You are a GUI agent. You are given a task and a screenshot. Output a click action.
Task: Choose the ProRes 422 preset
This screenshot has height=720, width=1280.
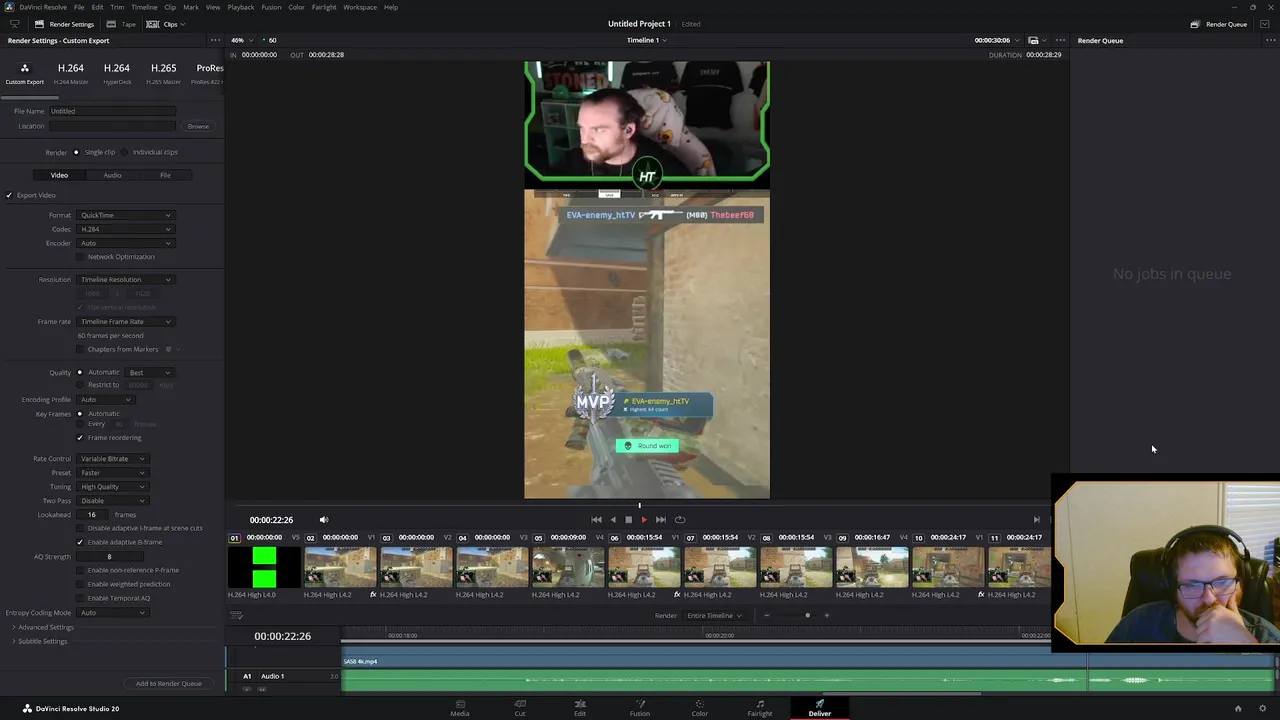click(208, 73)
